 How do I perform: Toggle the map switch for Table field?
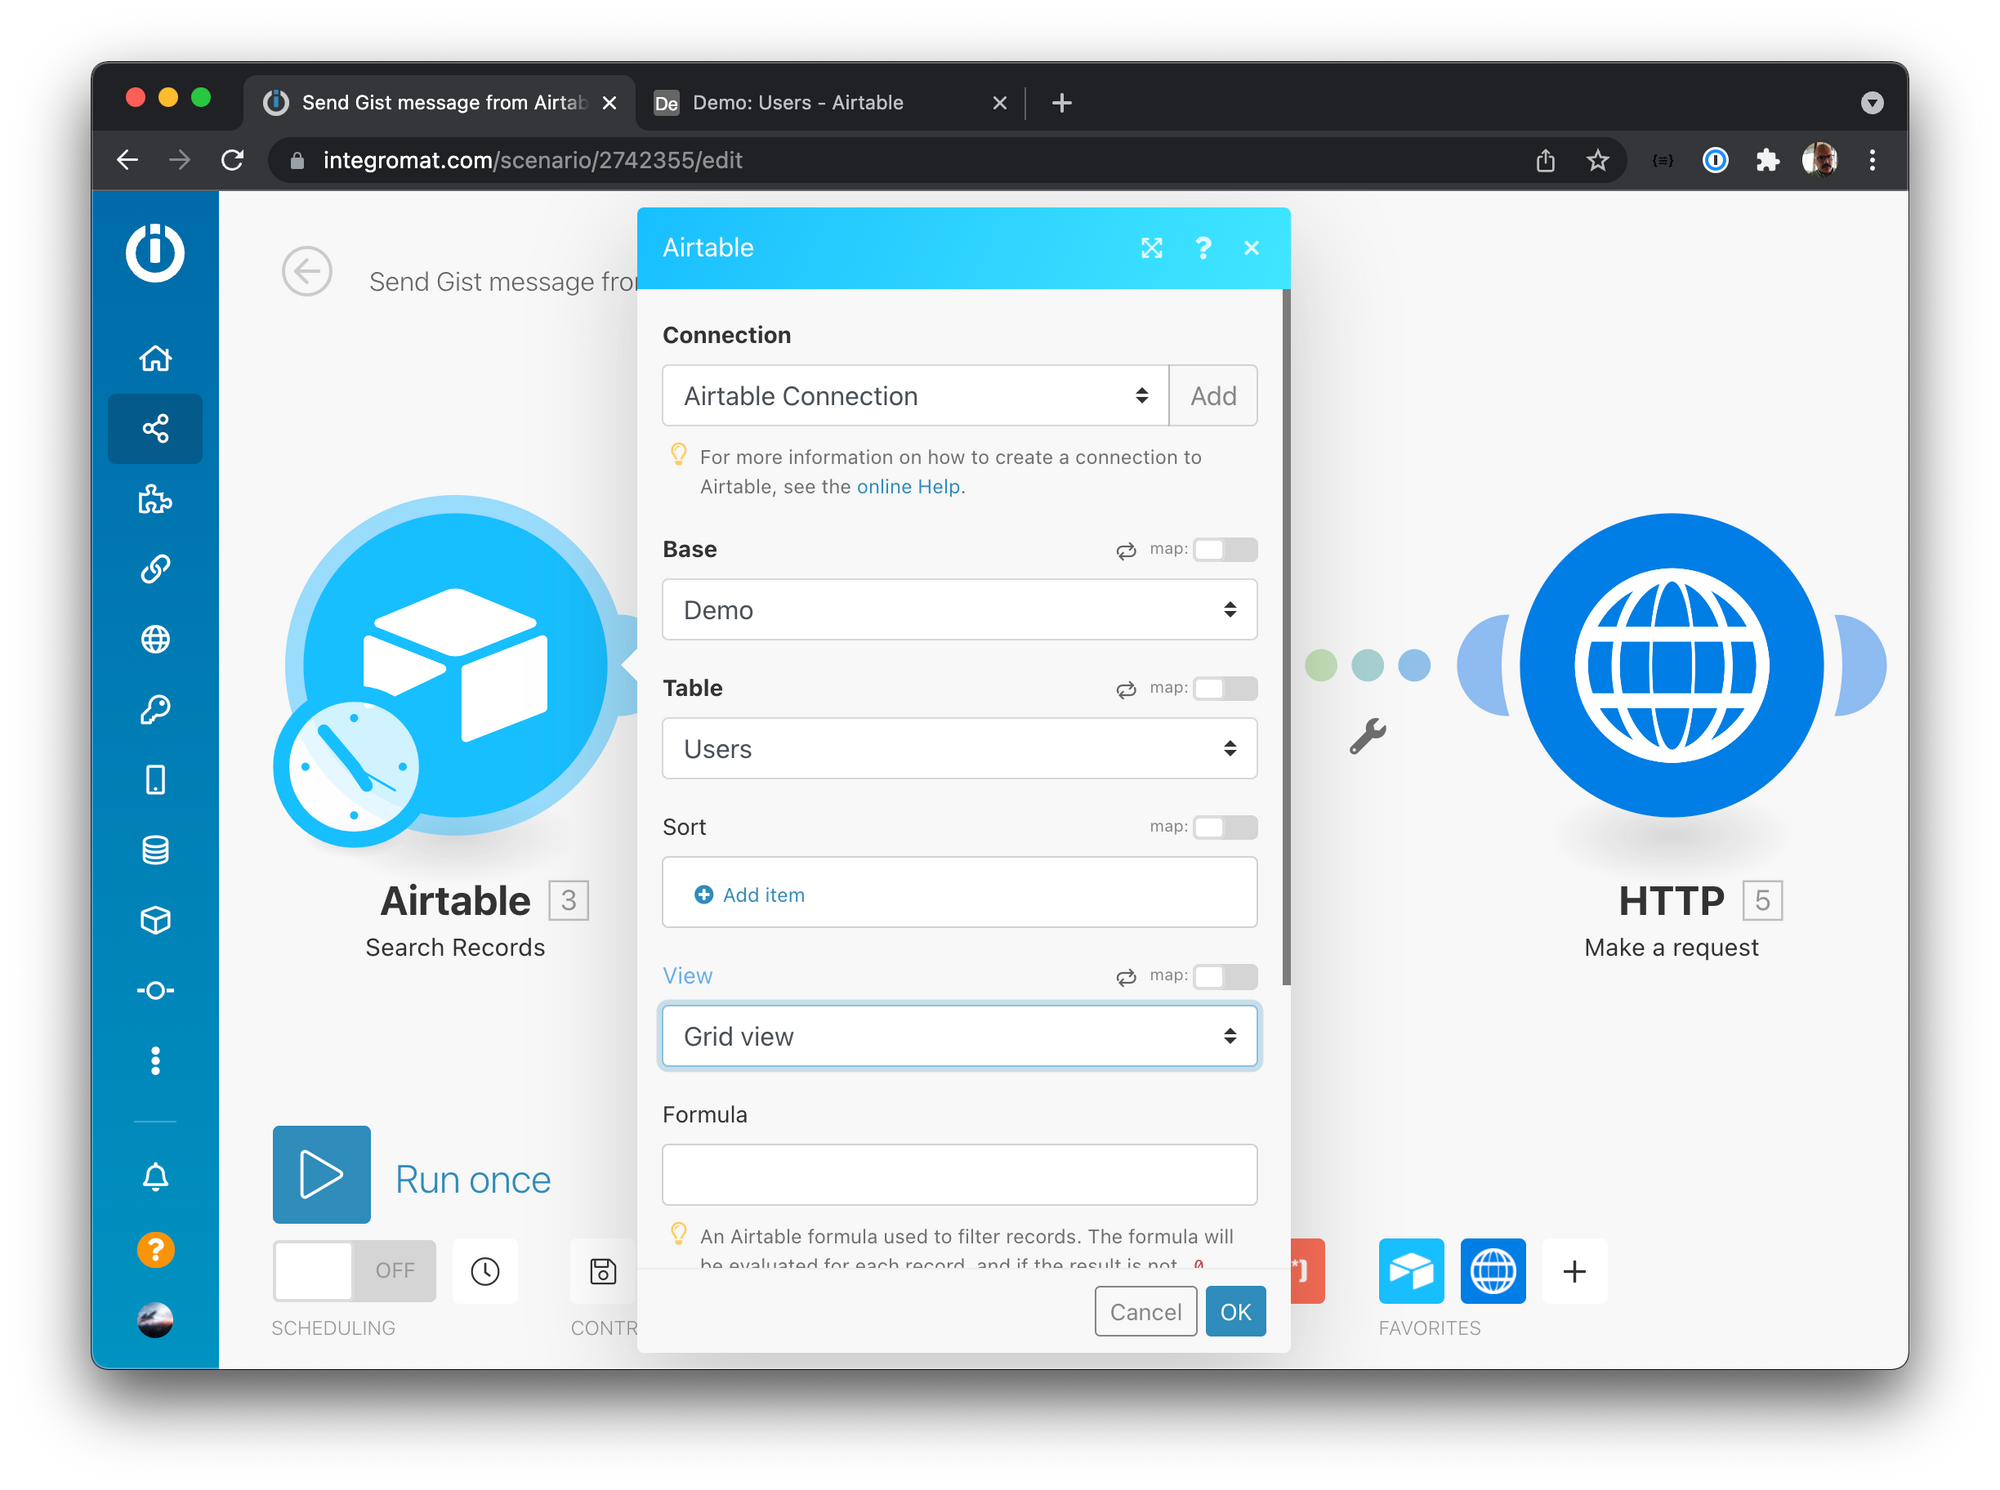[x=1225, y=689]
